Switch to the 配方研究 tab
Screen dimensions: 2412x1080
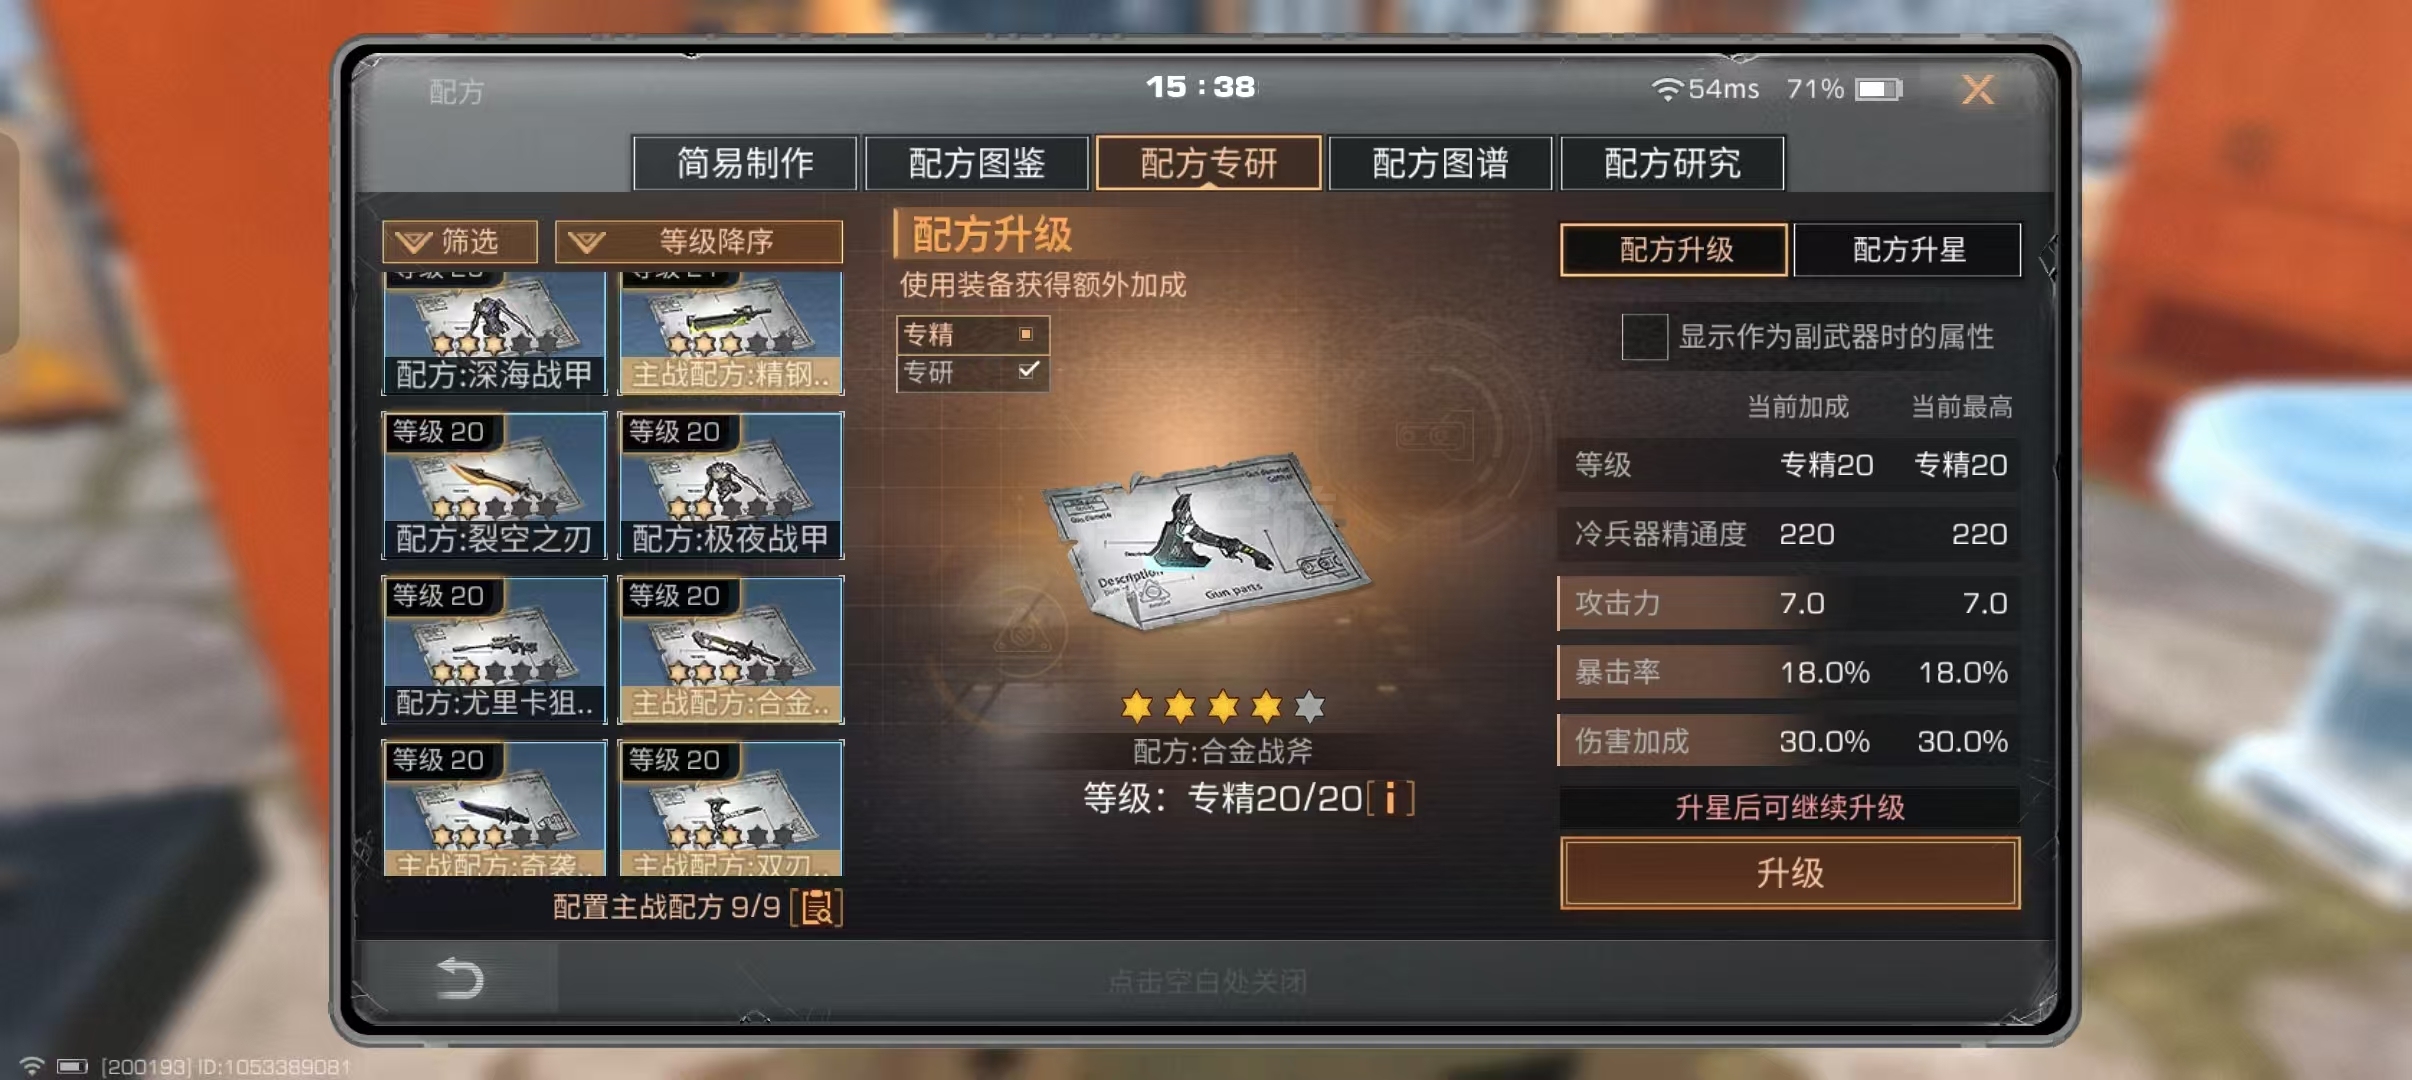pos(1672,163)
